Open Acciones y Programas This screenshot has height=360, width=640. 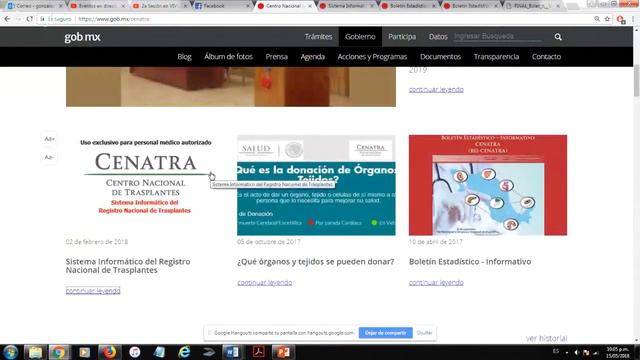[x=372, y=57]
